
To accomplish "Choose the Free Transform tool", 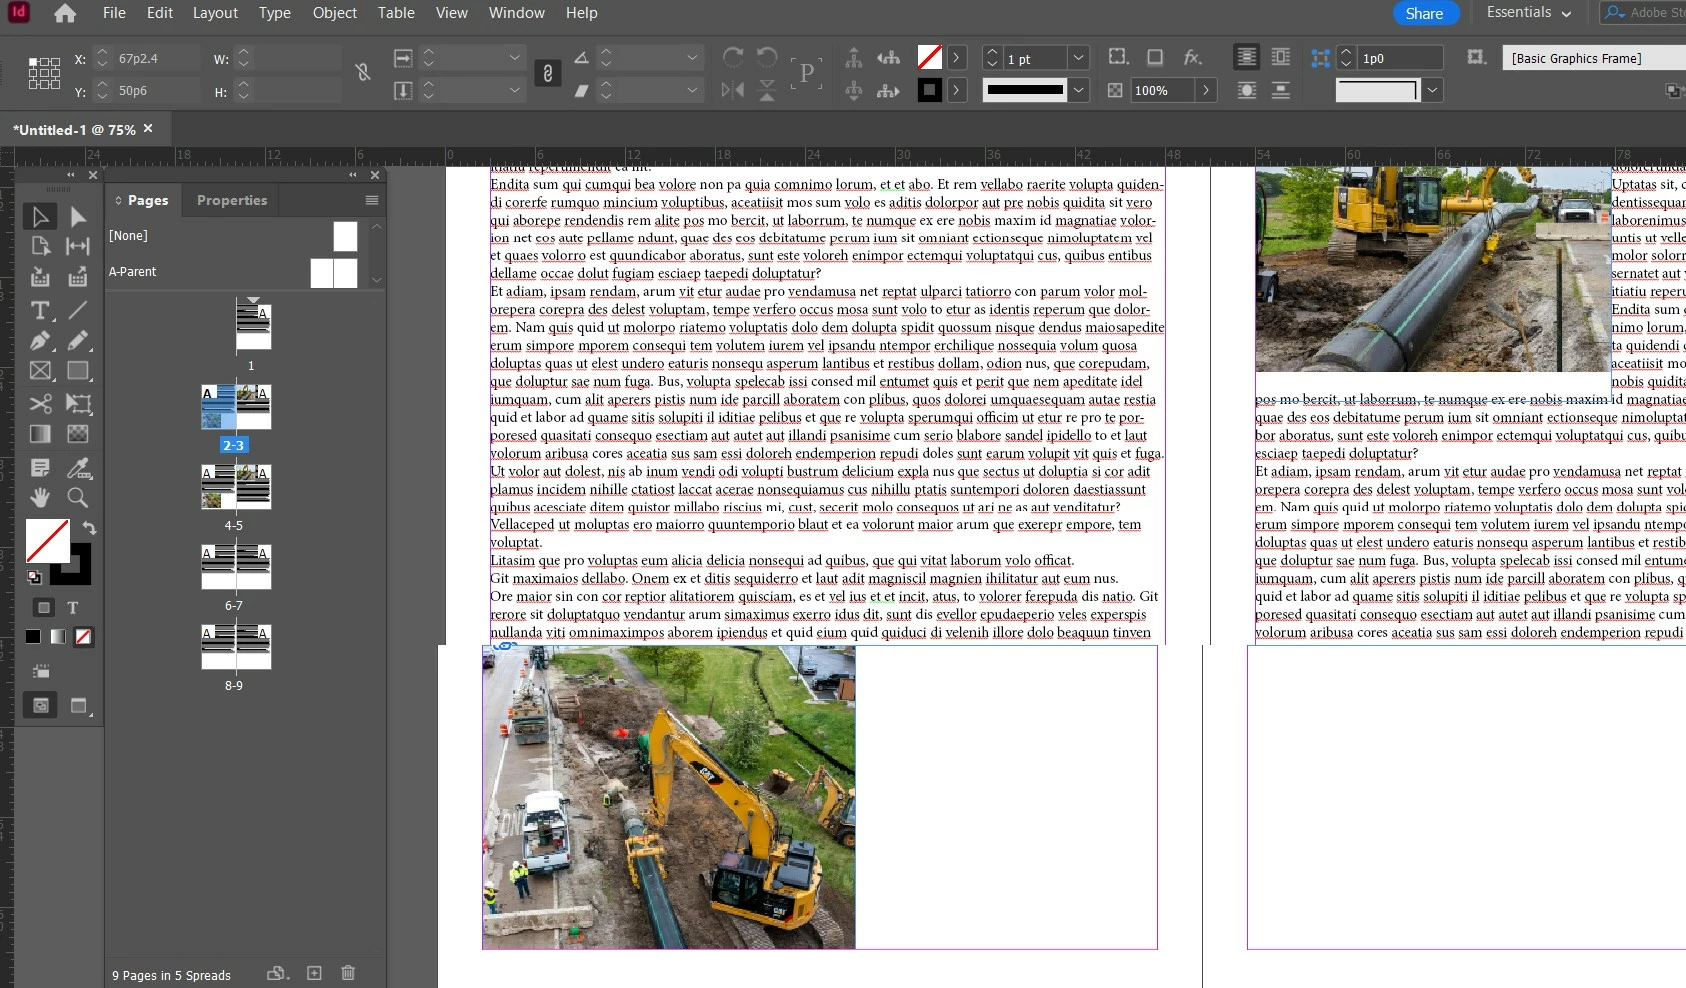I will [x=78, y=403].
